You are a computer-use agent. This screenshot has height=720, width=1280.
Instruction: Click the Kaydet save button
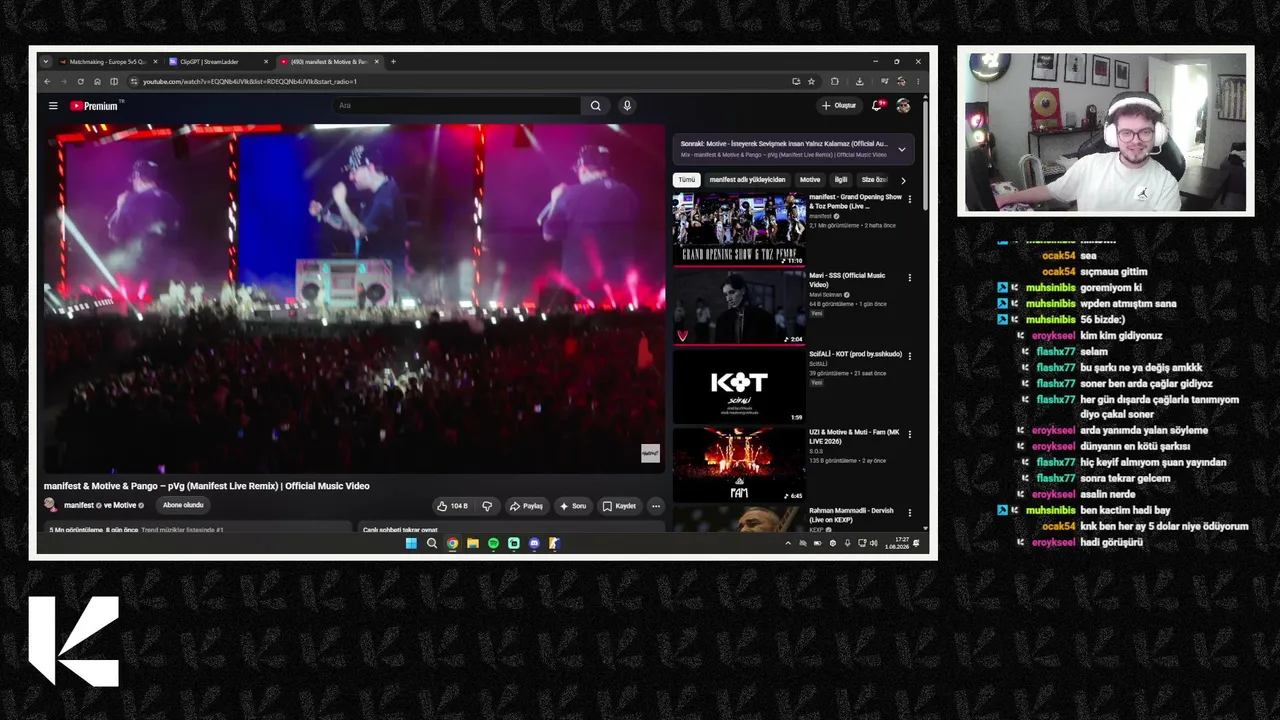coord(619,506)
